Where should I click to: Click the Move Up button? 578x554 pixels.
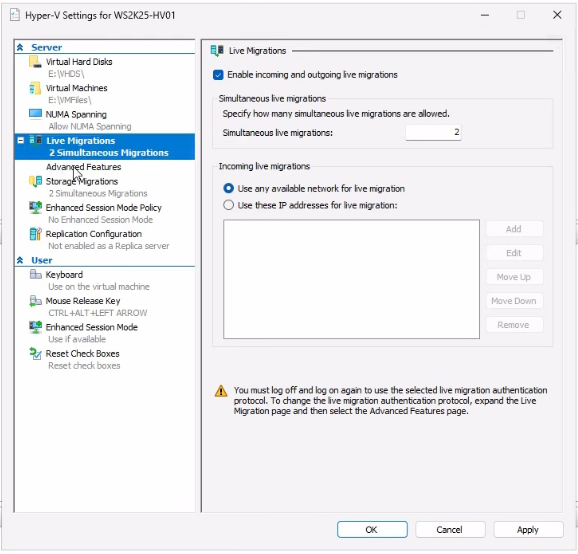(x=514, y=277)
